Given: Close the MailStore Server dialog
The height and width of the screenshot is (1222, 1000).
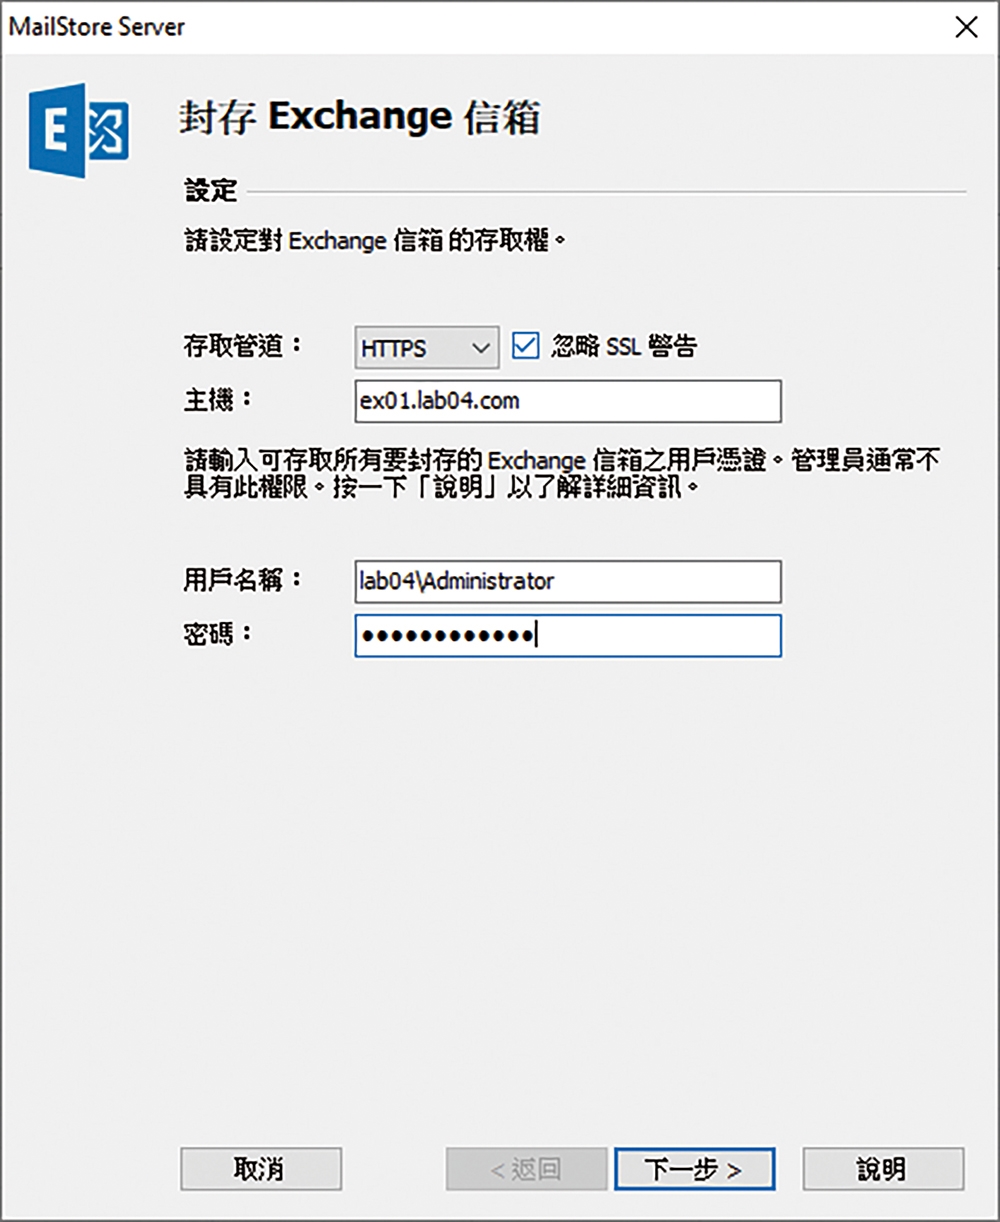Looking at the screenshot, I should (x=966, y=27).
